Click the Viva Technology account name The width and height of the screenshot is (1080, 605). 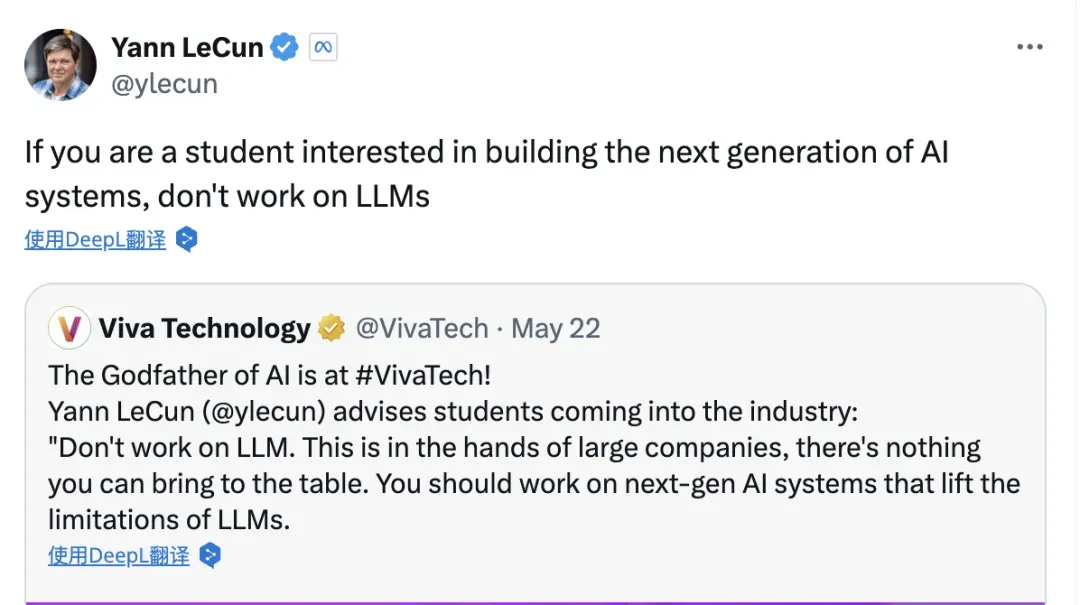point(205,328)
